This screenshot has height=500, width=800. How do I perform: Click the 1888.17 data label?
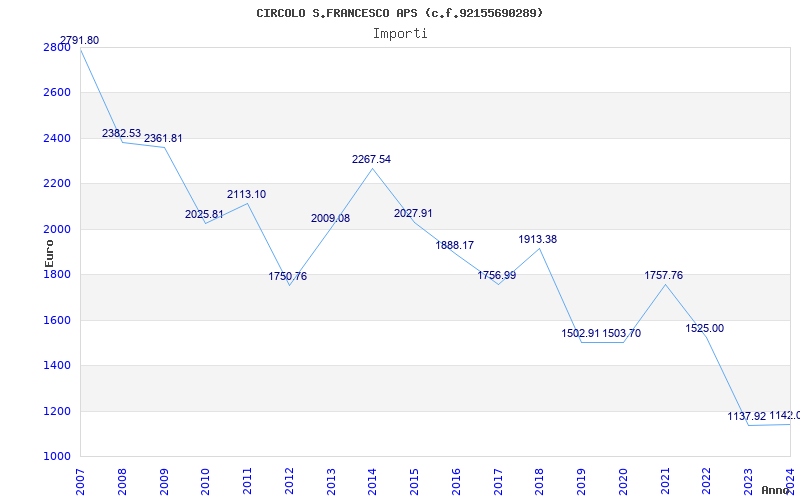tap(455, 245)
